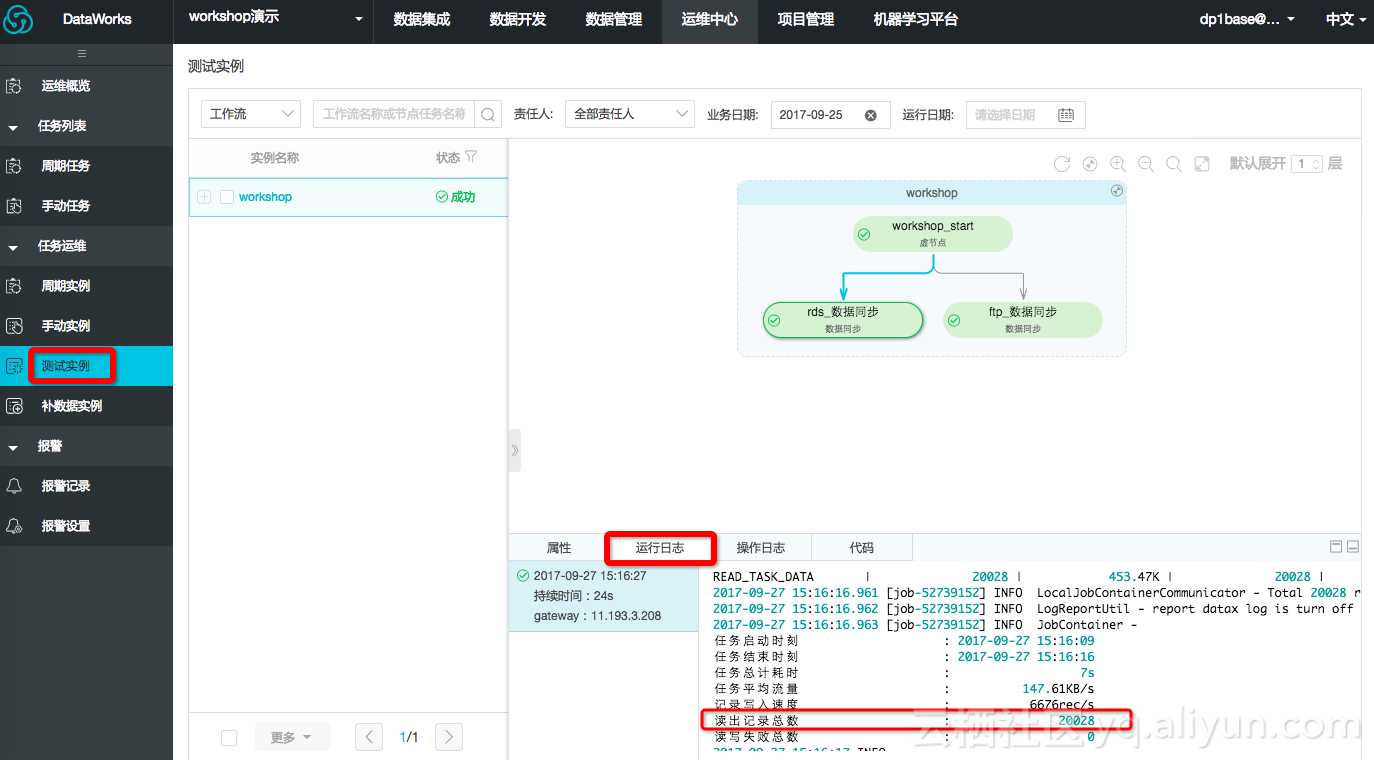1374x760 pixels.
Task: Collapse sidebar with hamburger icon
Action: click(x=82, y=53)
